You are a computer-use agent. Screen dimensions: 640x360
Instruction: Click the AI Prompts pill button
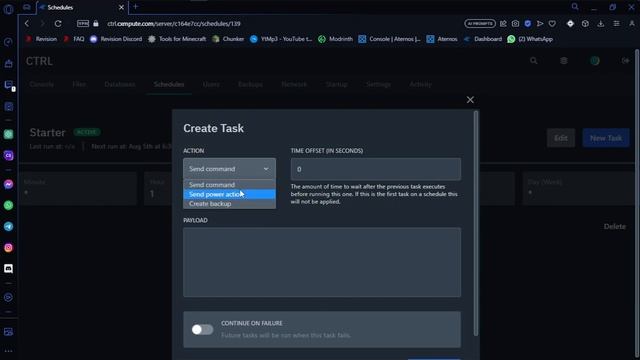click(x=480, y=24)
